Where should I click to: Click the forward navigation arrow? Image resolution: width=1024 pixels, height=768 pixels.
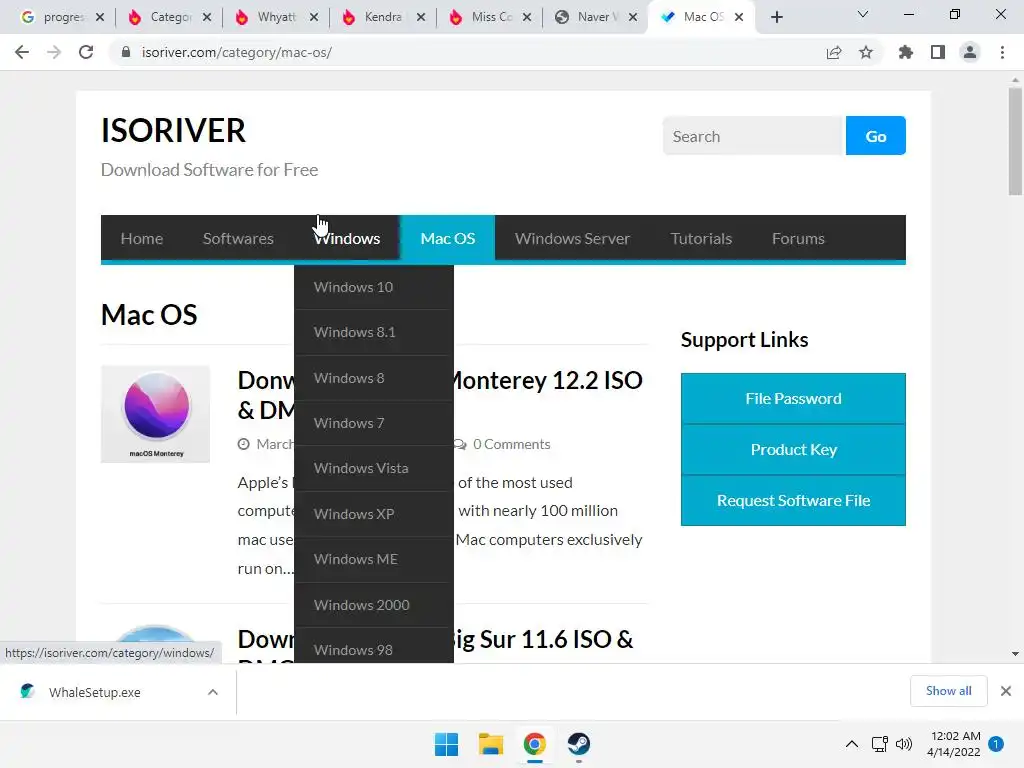pyautogui.click(x=54, y=52)
